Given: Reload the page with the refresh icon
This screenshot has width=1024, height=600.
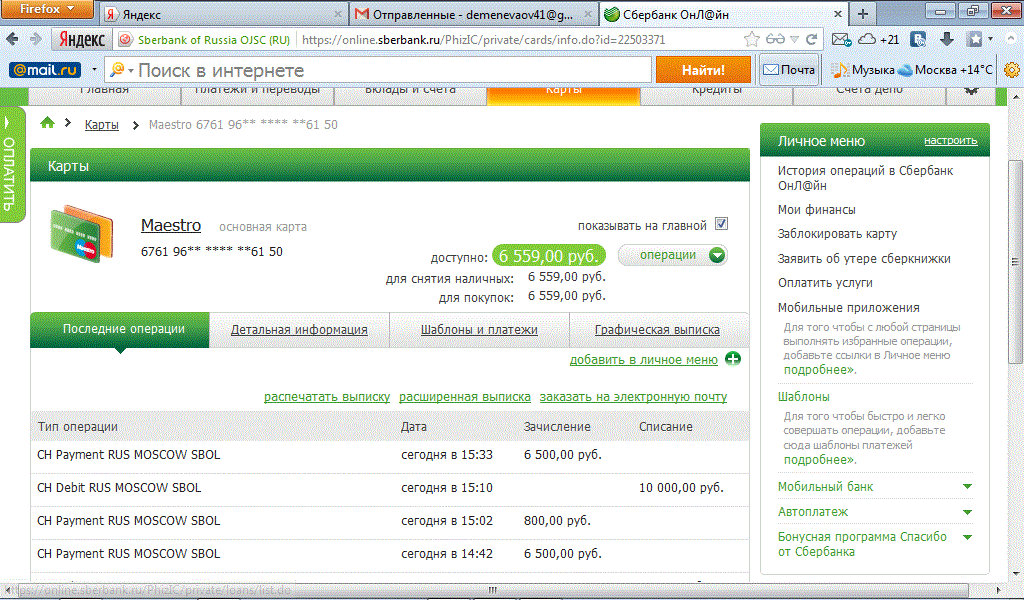Looking at the screenshot, I should 811,39.
